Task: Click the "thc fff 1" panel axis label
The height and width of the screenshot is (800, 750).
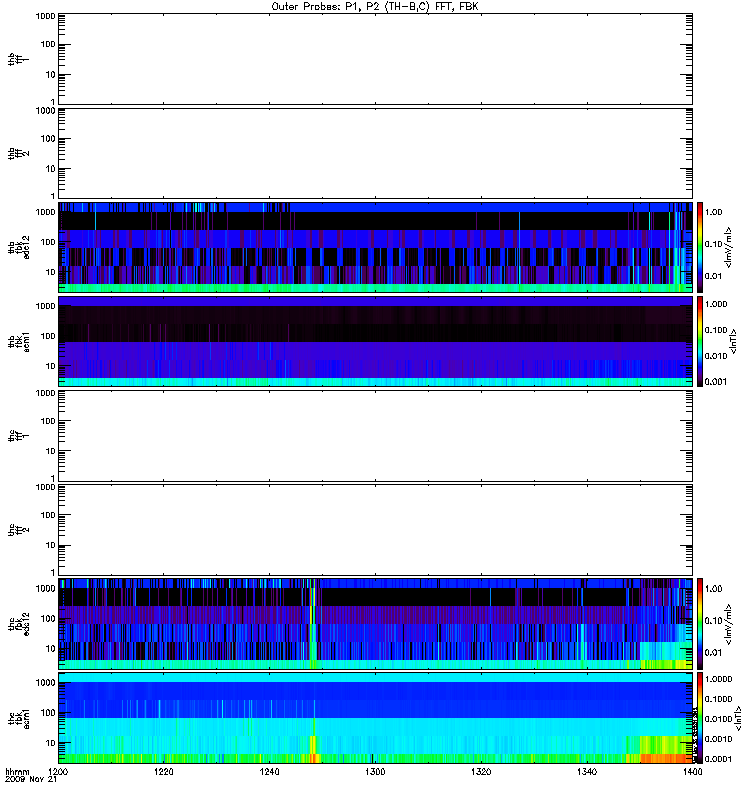Action: 18,436
